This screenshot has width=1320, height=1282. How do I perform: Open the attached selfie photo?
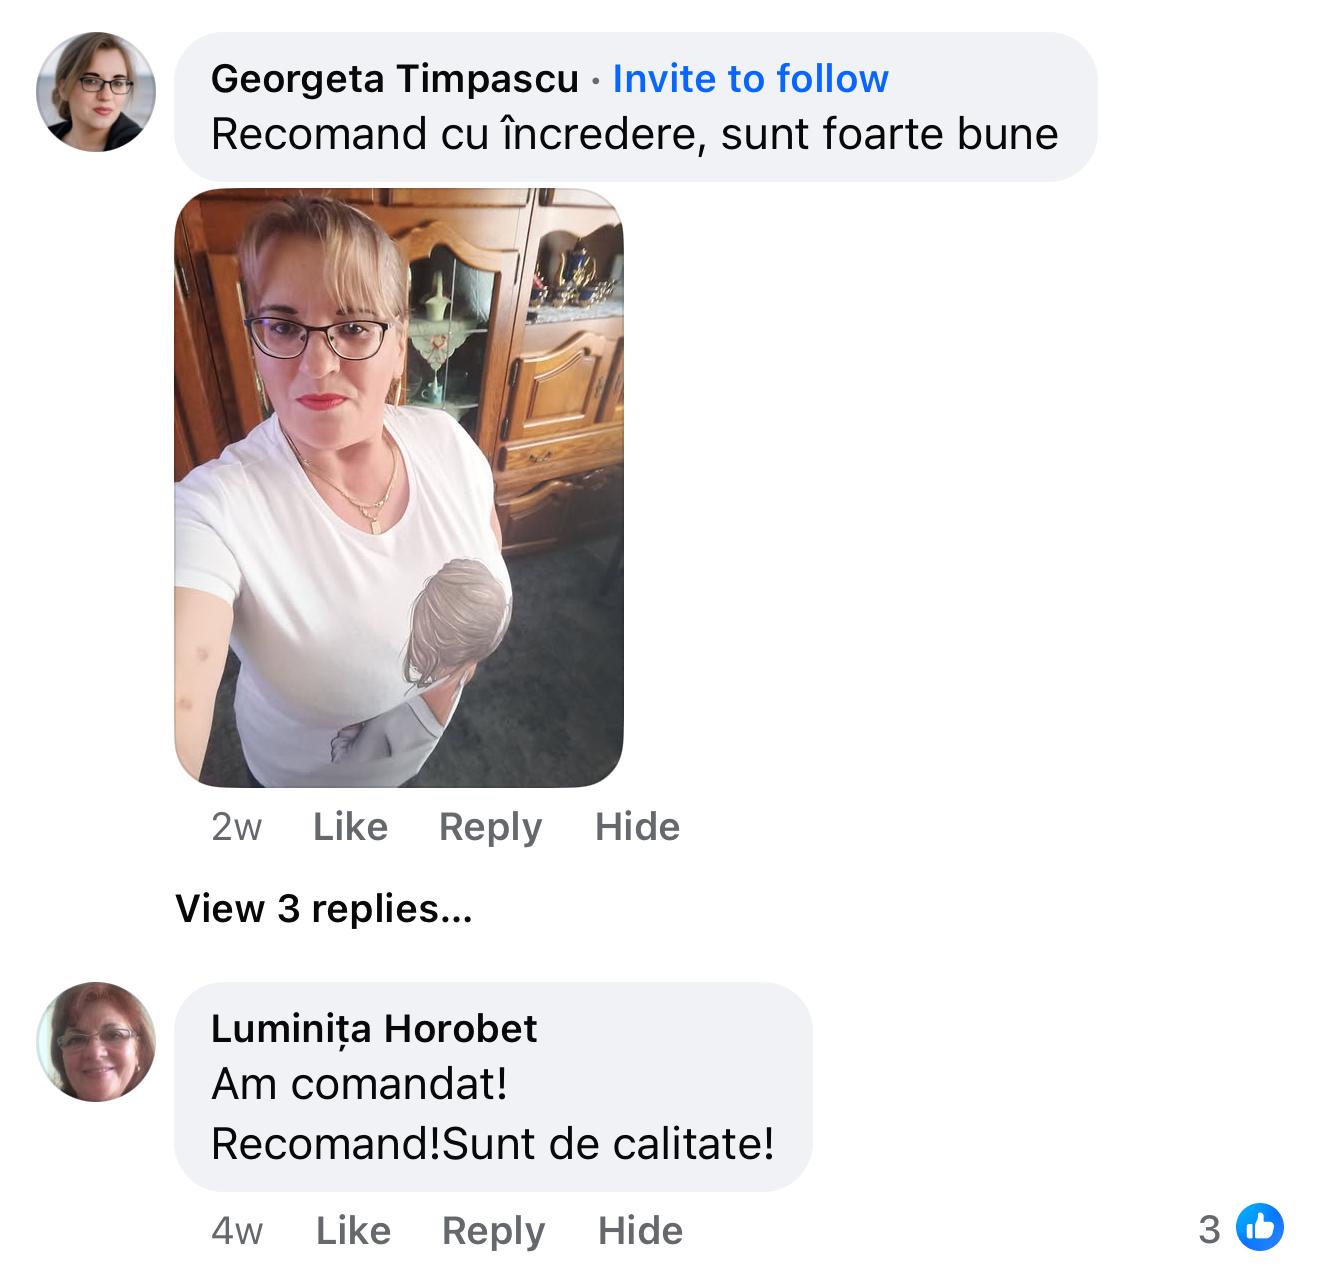click(x=399, y=488)
